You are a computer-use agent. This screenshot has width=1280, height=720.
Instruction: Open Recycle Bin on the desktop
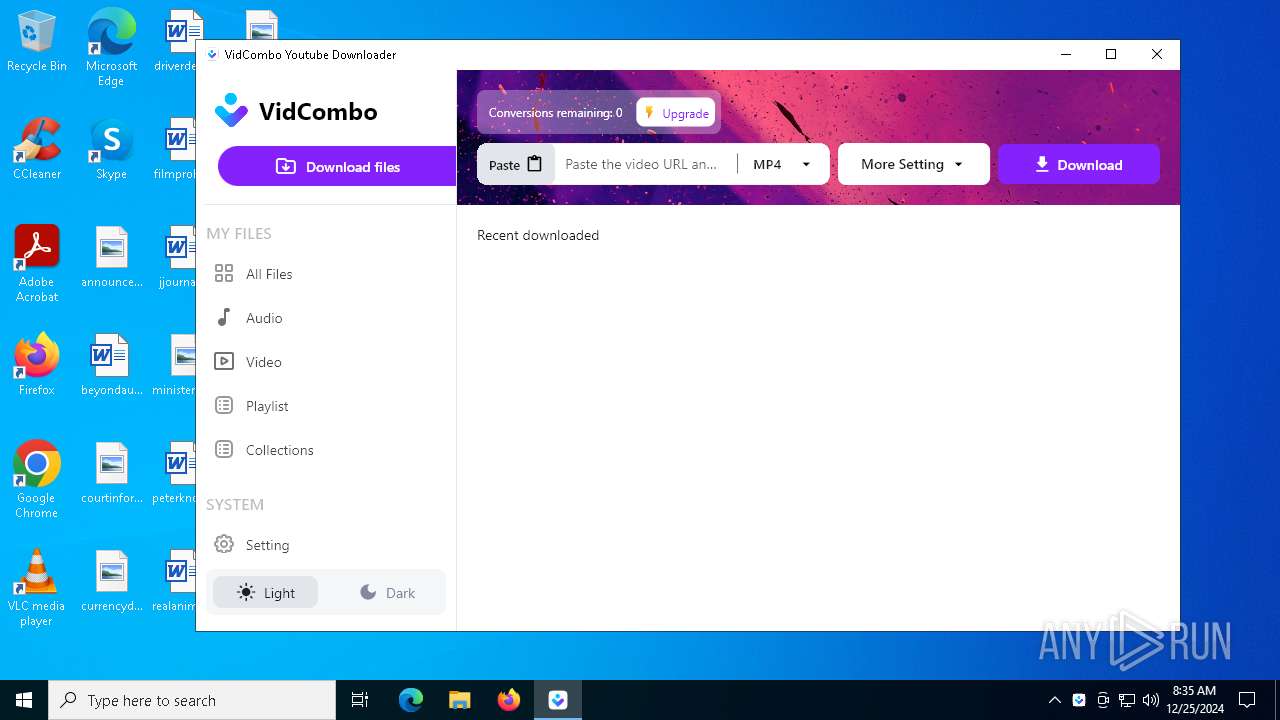pyautogui.click(x=37, y=43)
